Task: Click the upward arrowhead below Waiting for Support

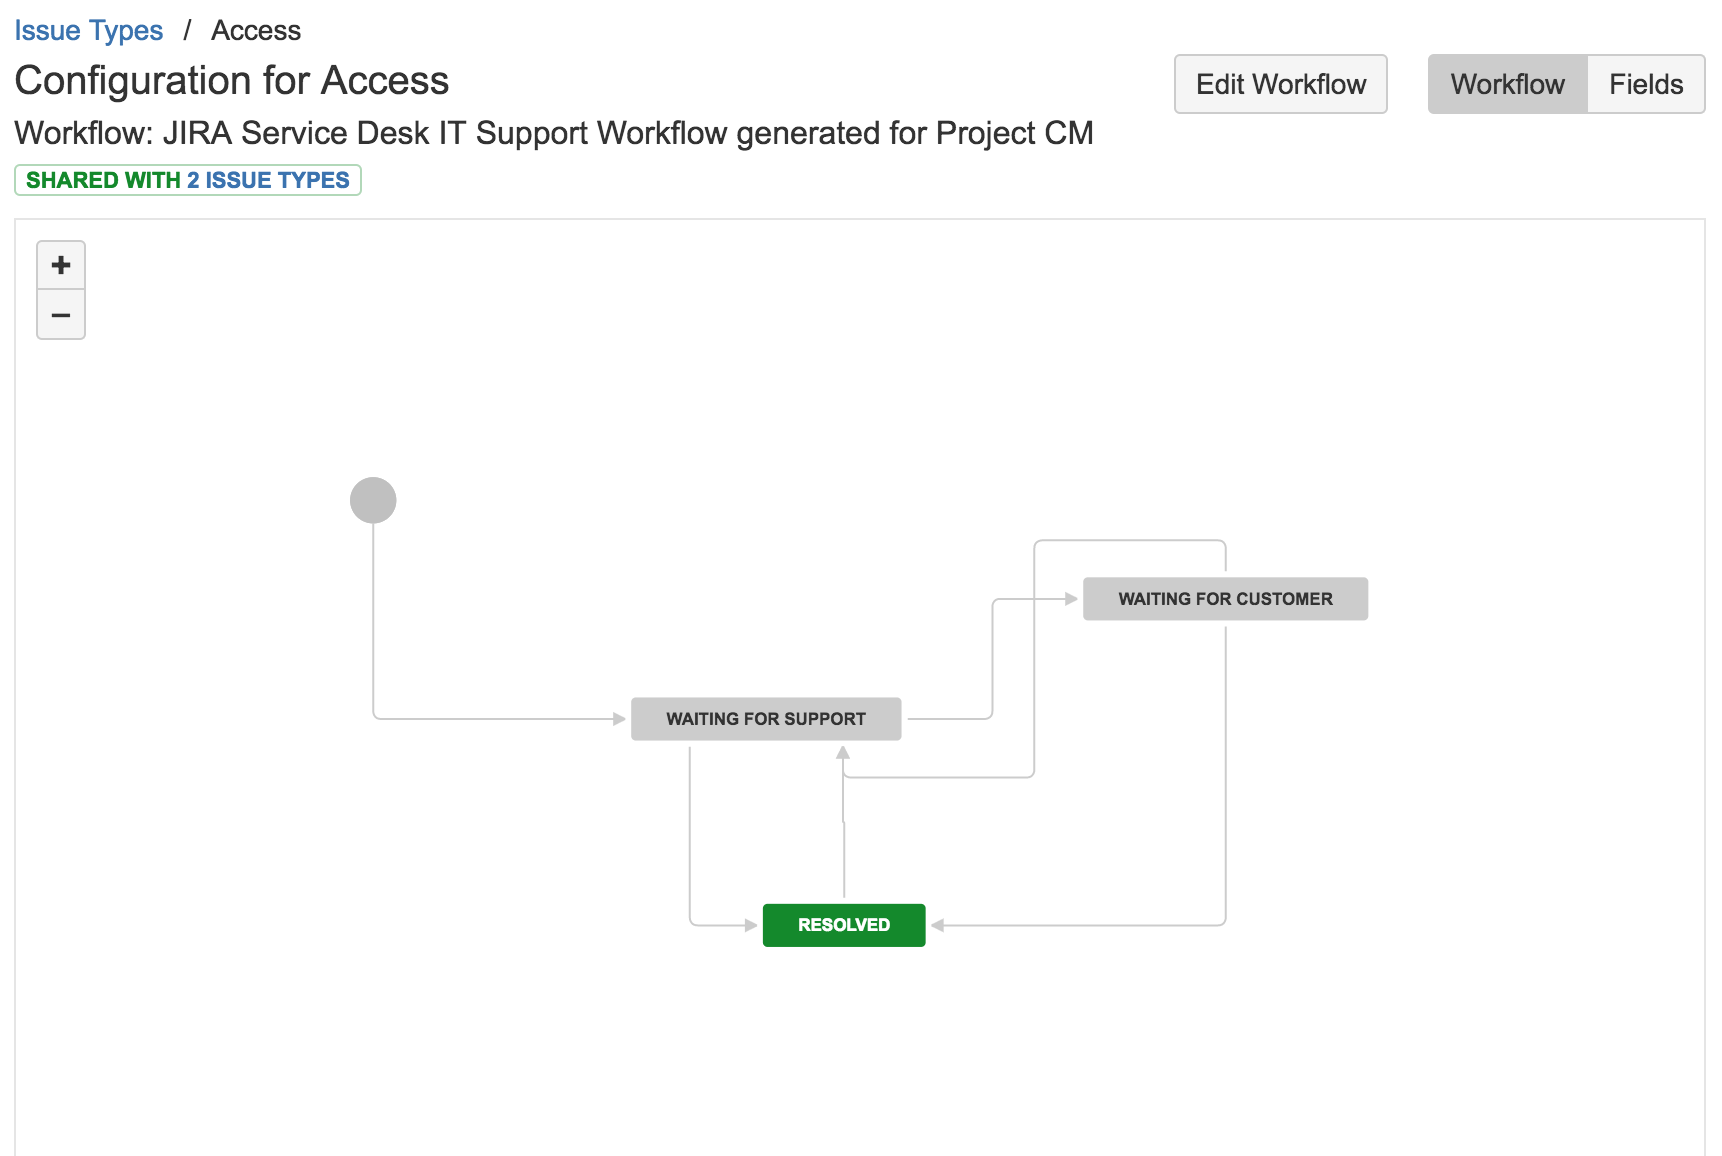Action: (x=843, y=752)
